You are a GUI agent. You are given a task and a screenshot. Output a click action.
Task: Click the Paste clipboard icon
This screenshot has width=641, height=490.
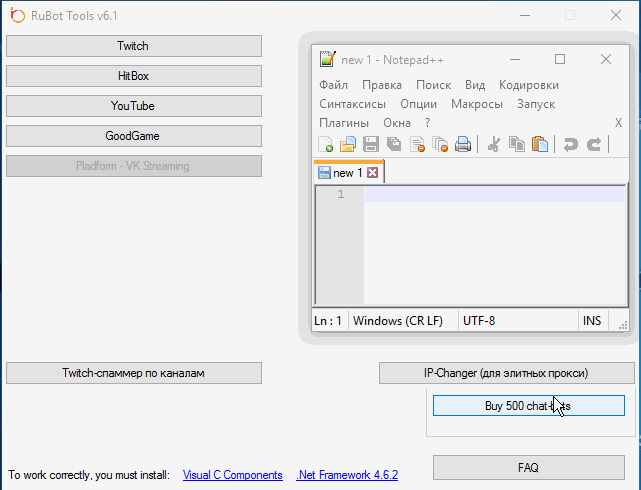[540, 144]
